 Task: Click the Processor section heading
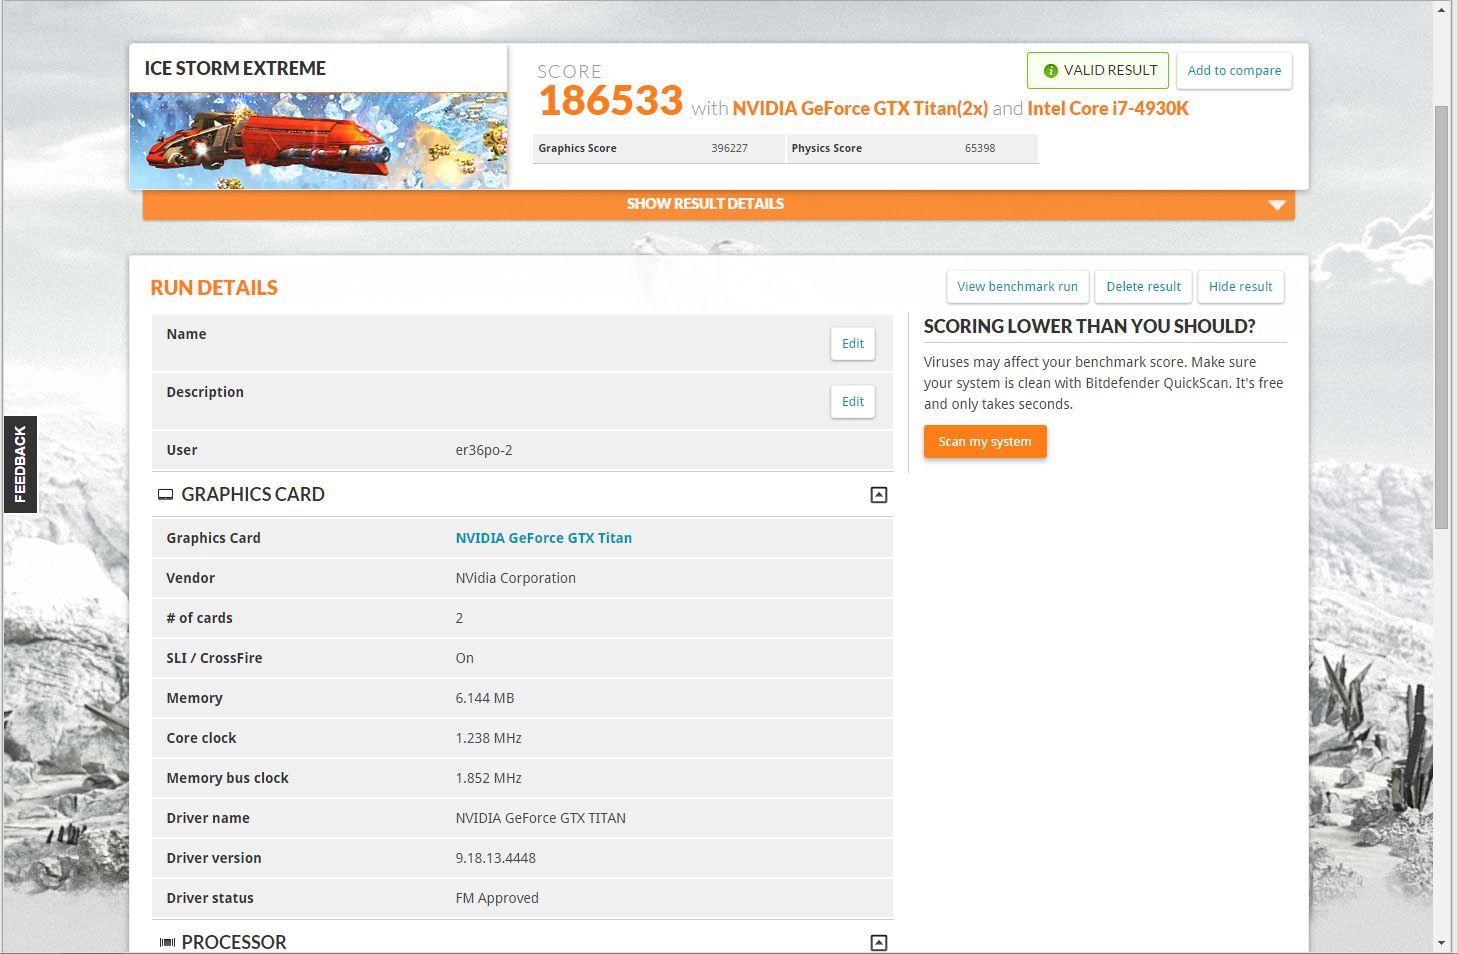234,942
